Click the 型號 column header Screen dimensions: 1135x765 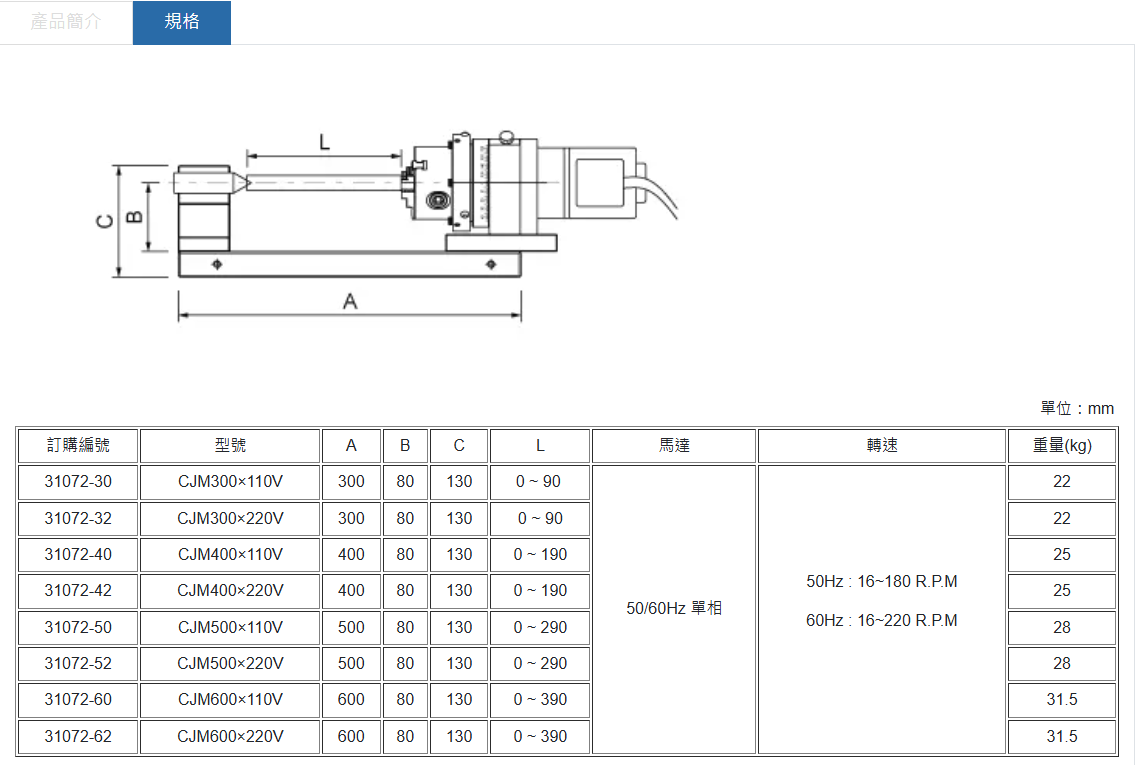230,446
